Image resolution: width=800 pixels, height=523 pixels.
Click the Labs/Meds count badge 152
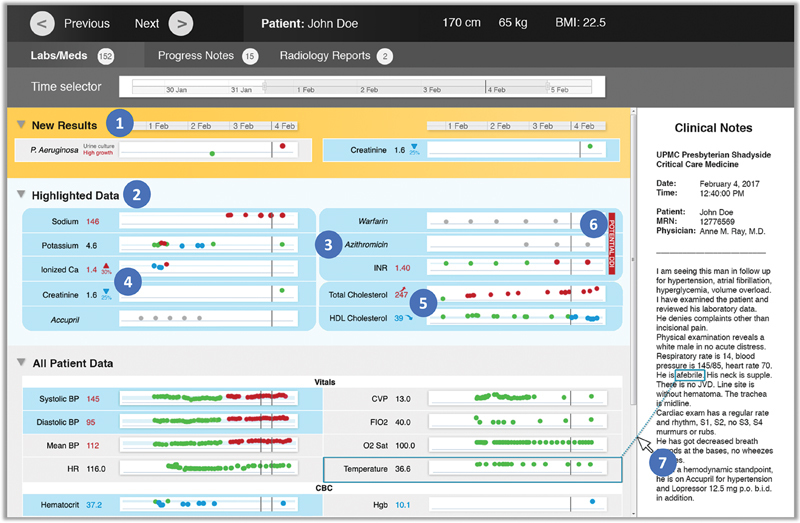[x=106, y=56]
